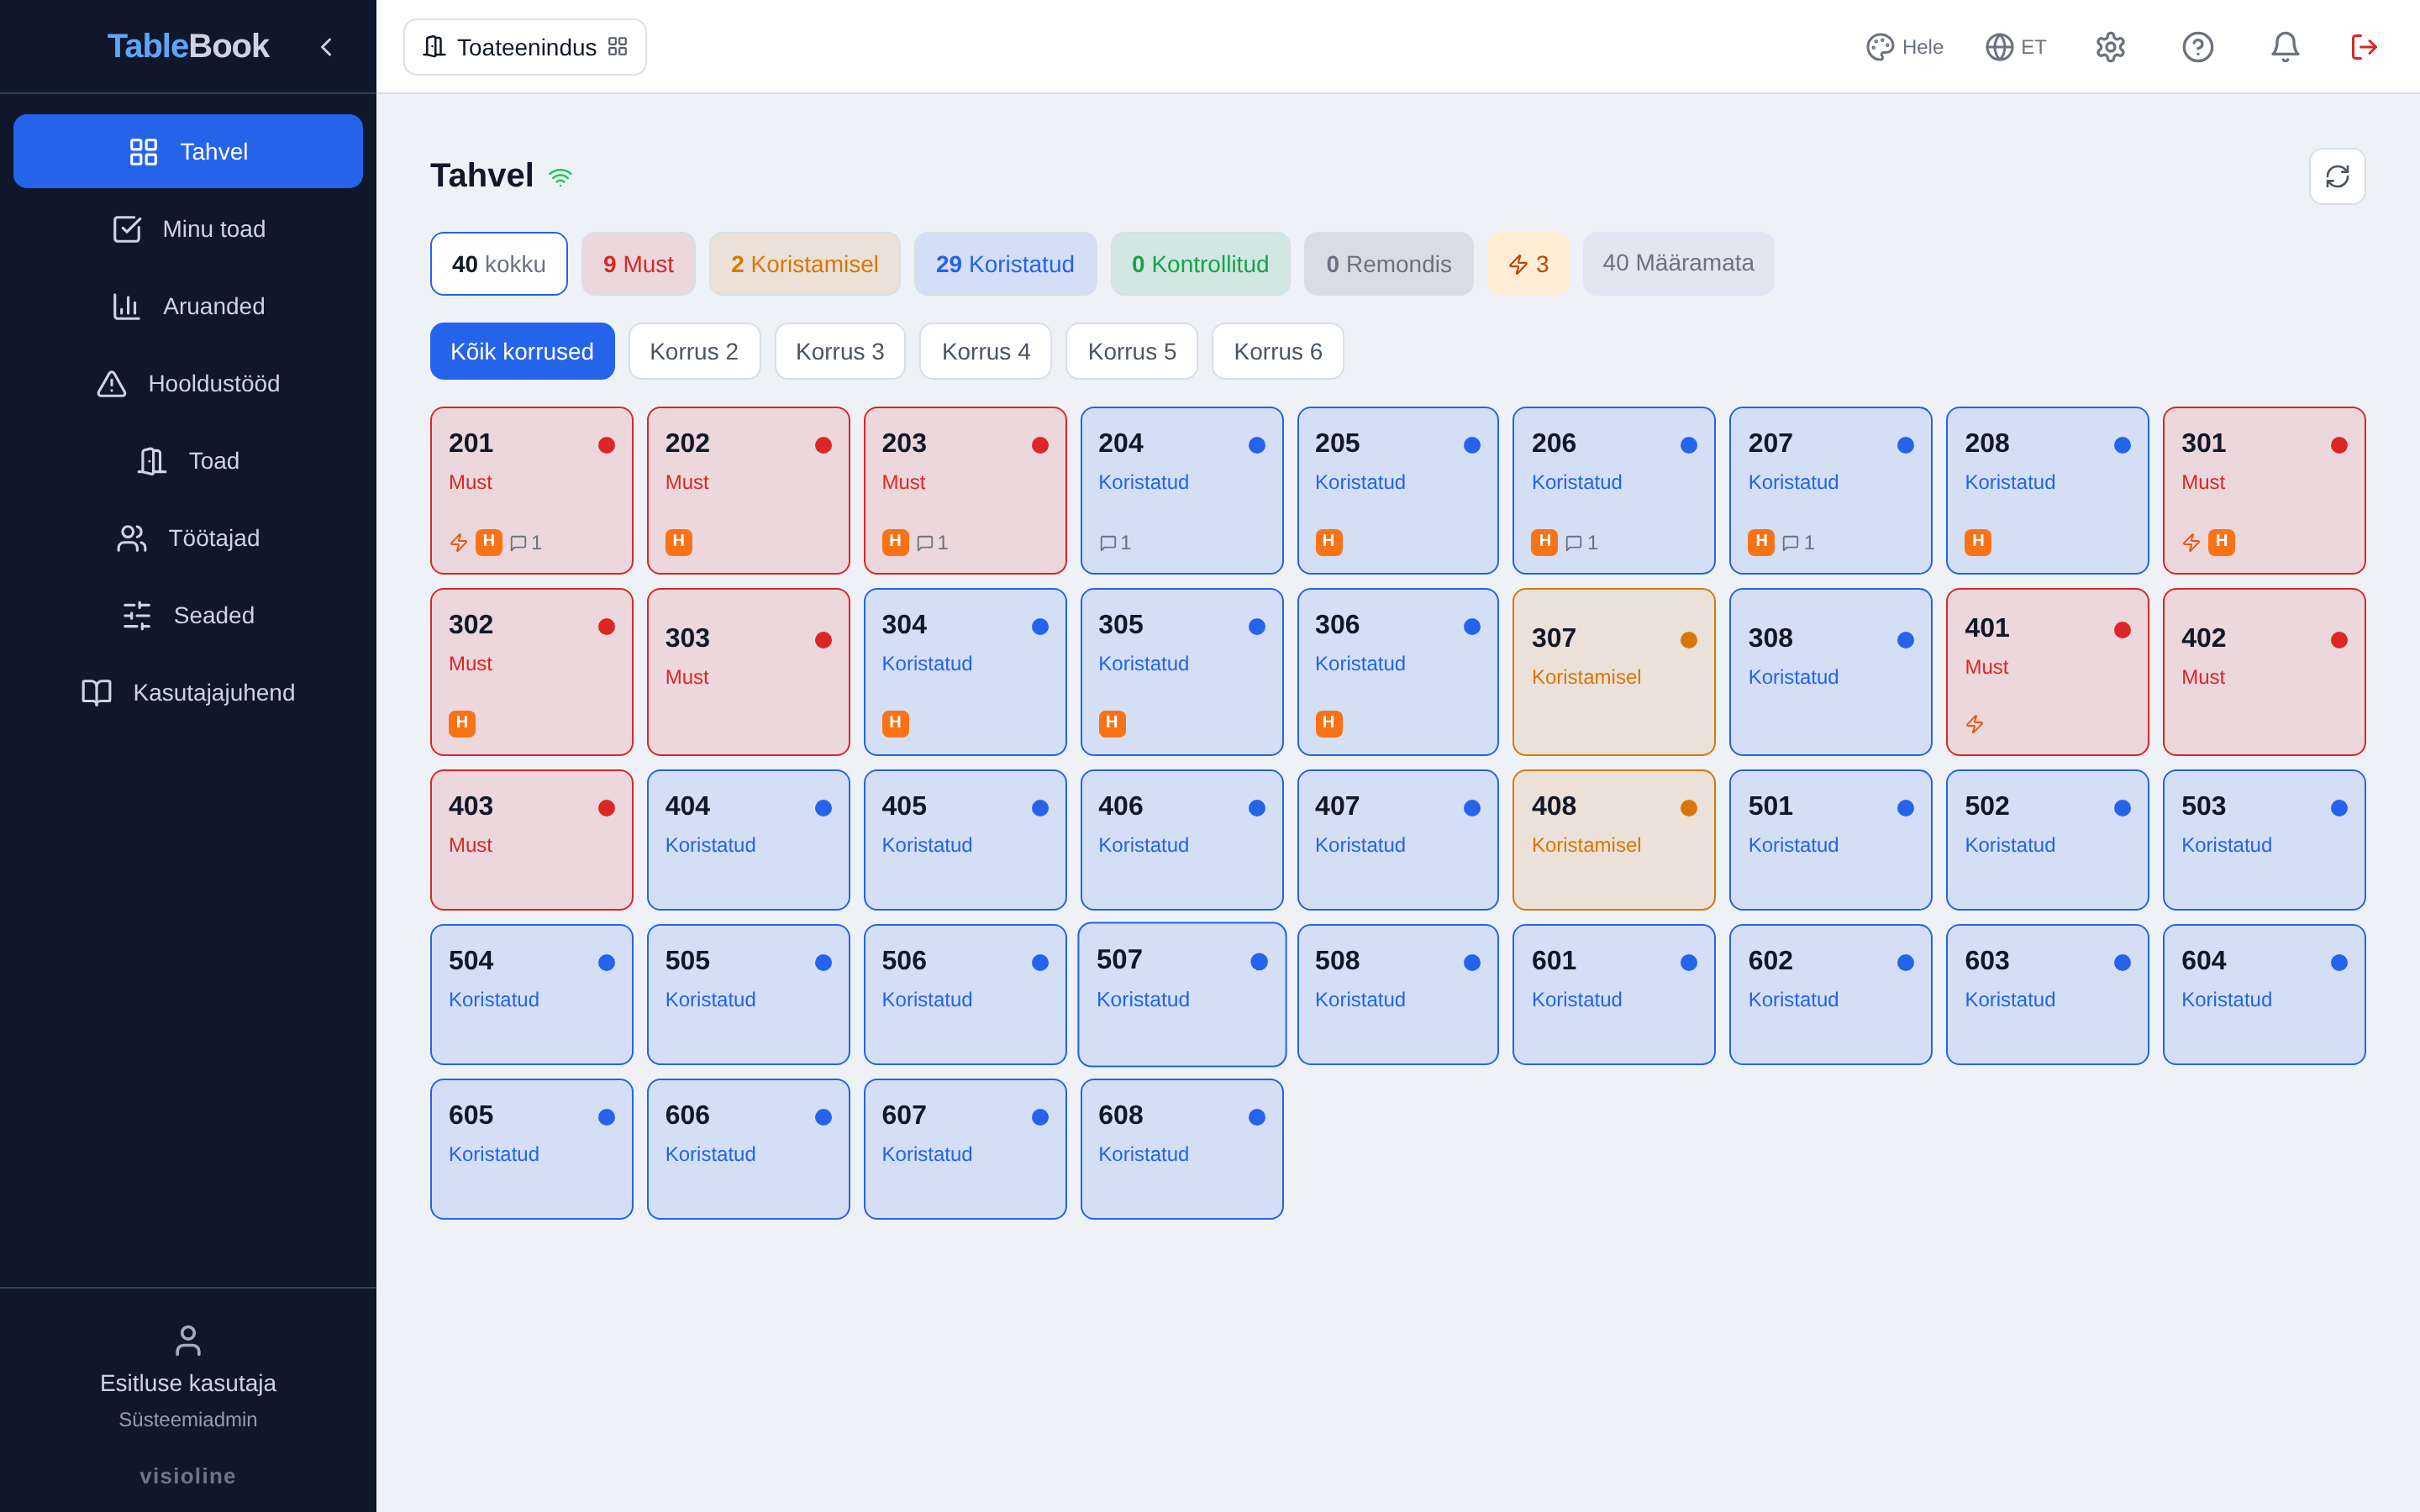The height and width of the screenshot is (1512, 2420).
Task: Click the red logout icon
Action: [x=2363, y=47]
